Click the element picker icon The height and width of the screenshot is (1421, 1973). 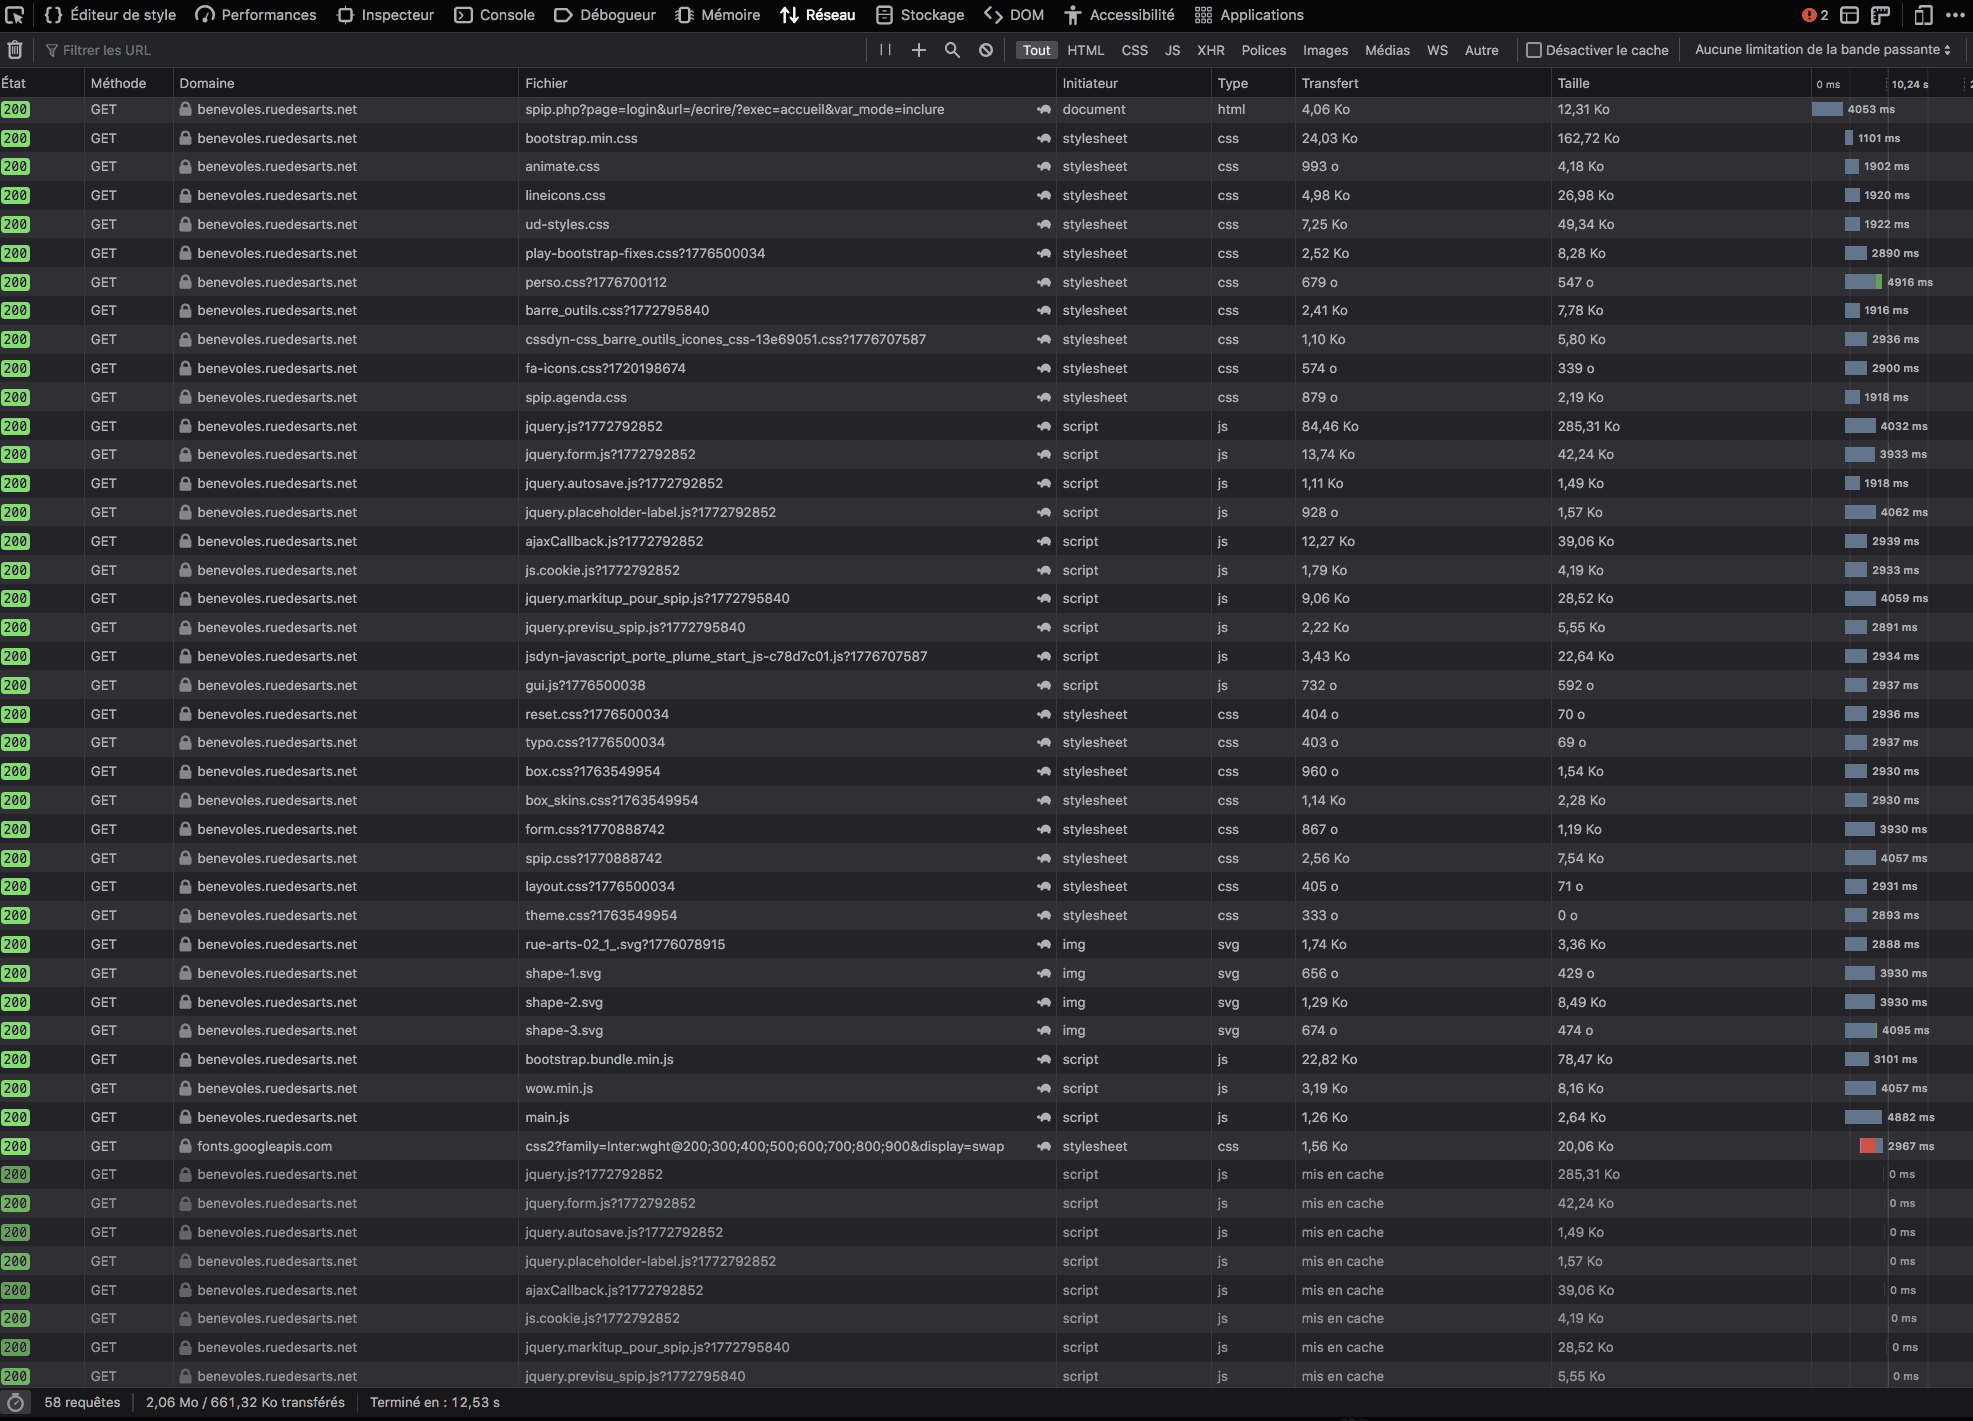(14, 15)
